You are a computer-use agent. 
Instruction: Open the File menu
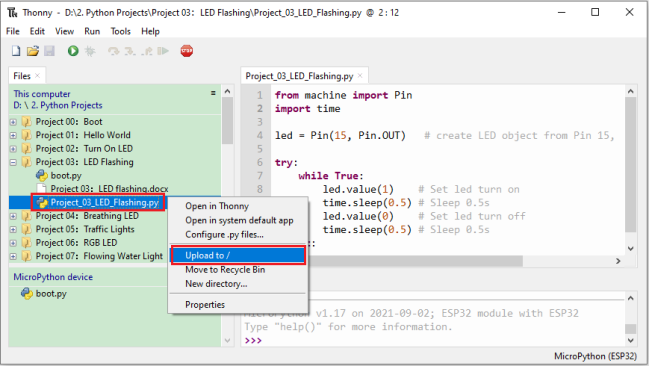pyautogui.click(x=13, y=32)
